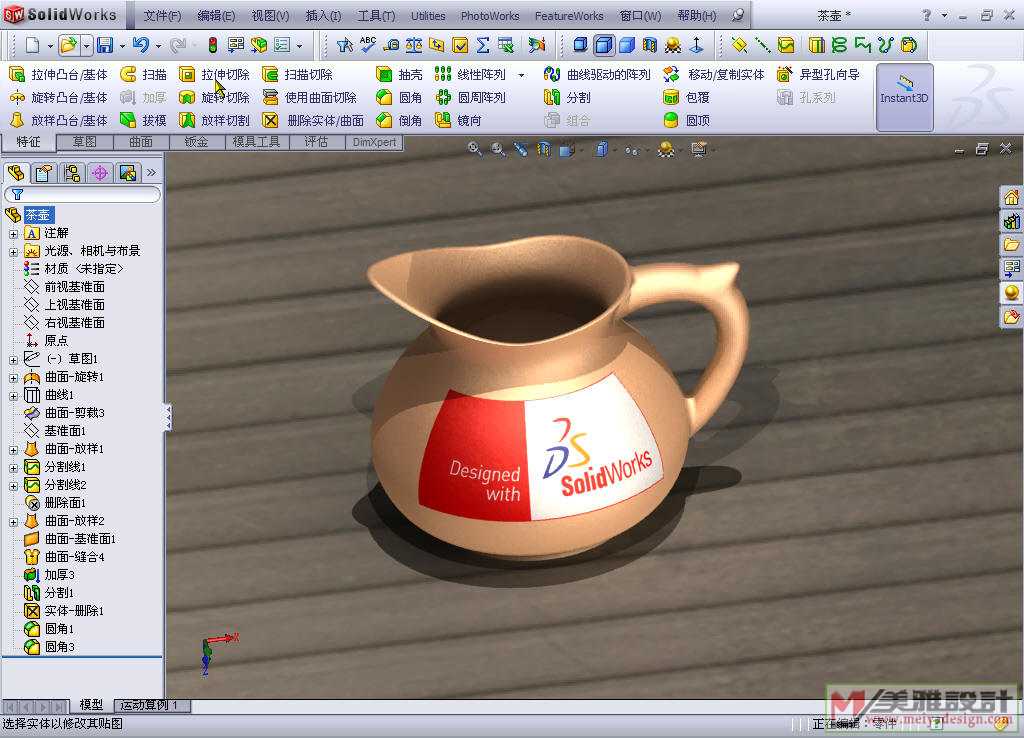
Task: Save the part with the floppy disk icon
Action: click(x=104, y=44)
